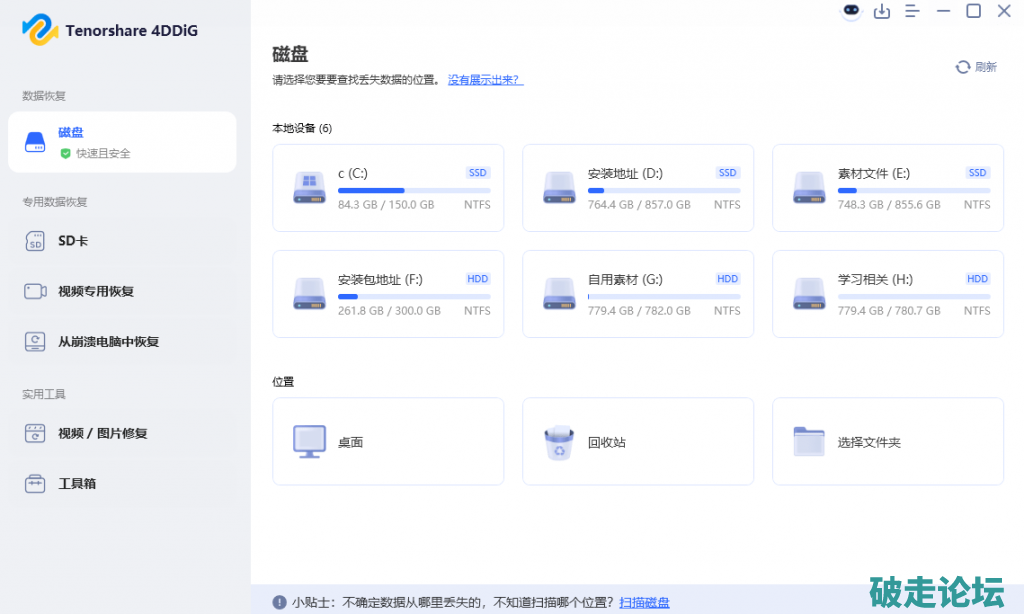This screenshot has width=1024, height=614.
Task: Select the 学习相关 (H:) drive
Action: point(888,294)
